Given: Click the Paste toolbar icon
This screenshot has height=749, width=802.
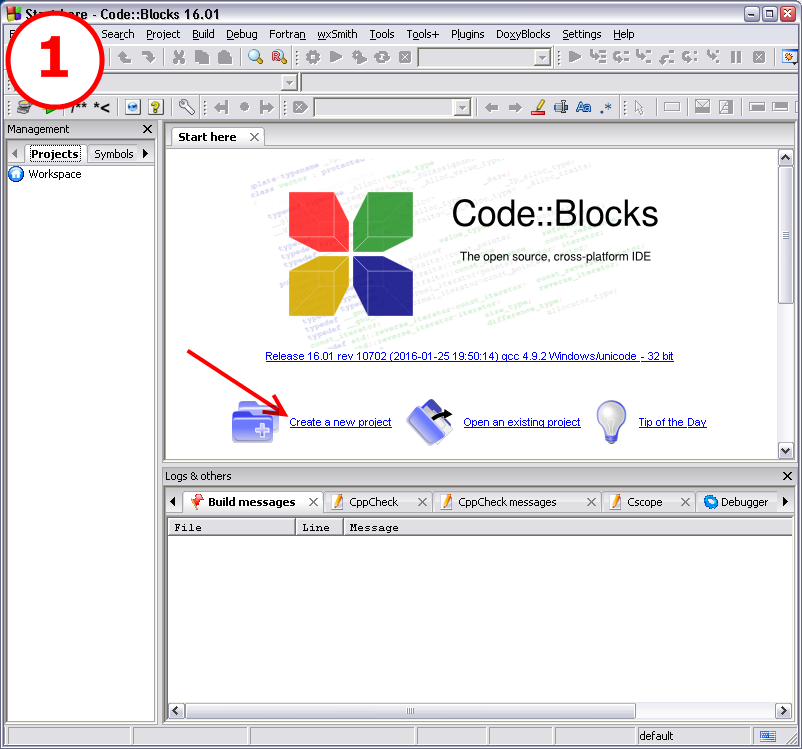Looking at the screenshot, I should coord(225,57).
